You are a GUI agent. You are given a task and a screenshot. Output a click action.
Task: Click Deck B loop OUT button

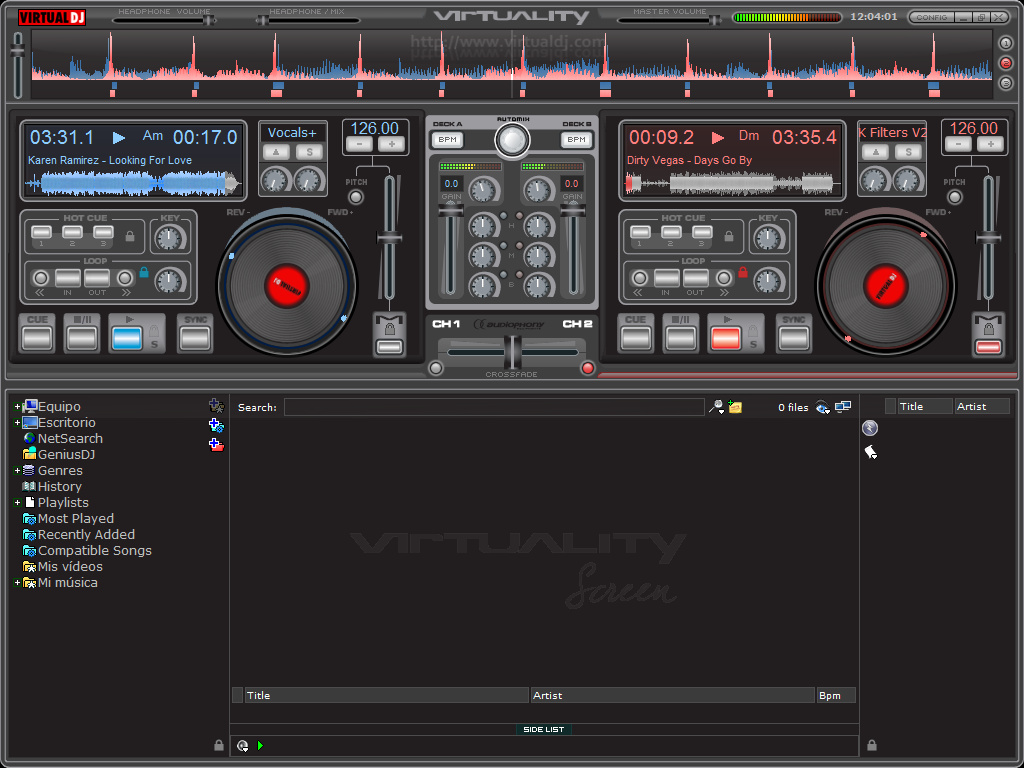(696, 279)
